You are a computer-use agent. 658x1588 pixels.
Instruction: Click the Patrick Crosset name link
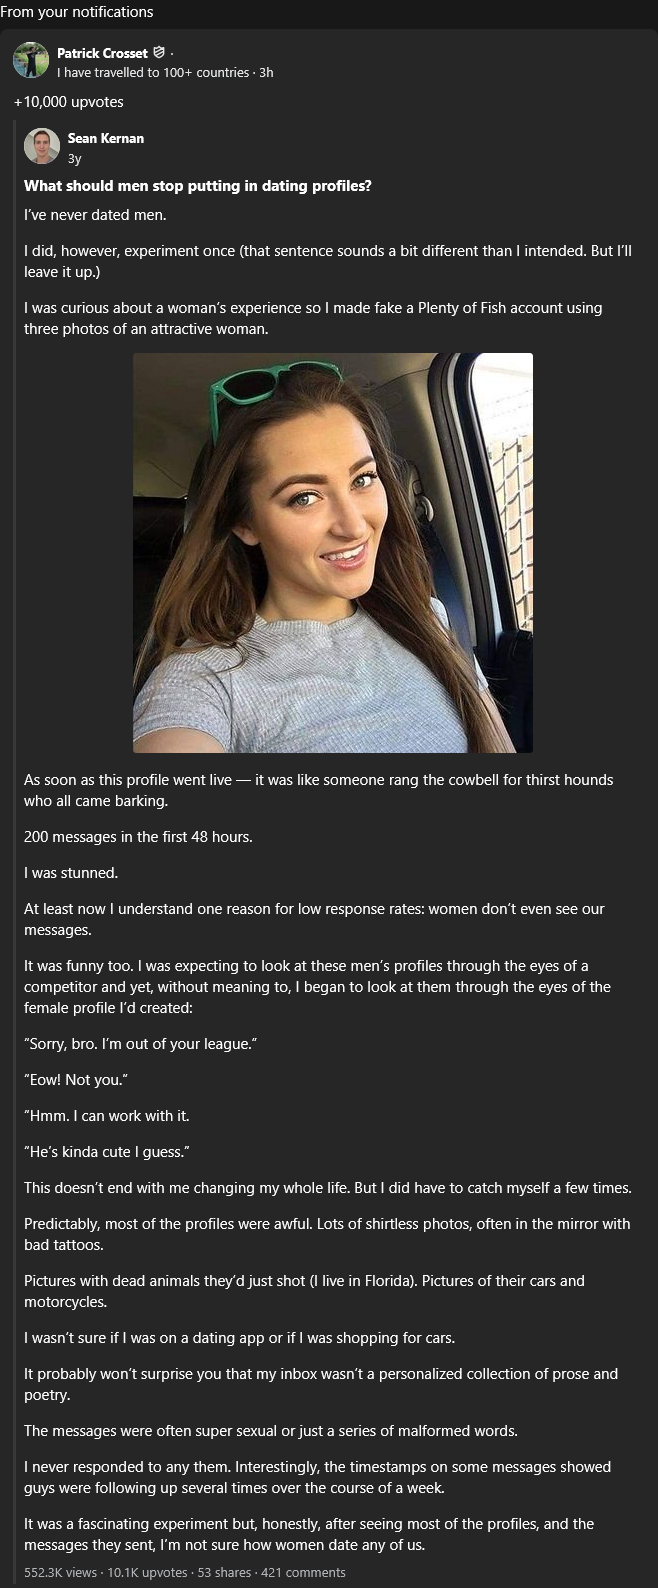point(102,53)
